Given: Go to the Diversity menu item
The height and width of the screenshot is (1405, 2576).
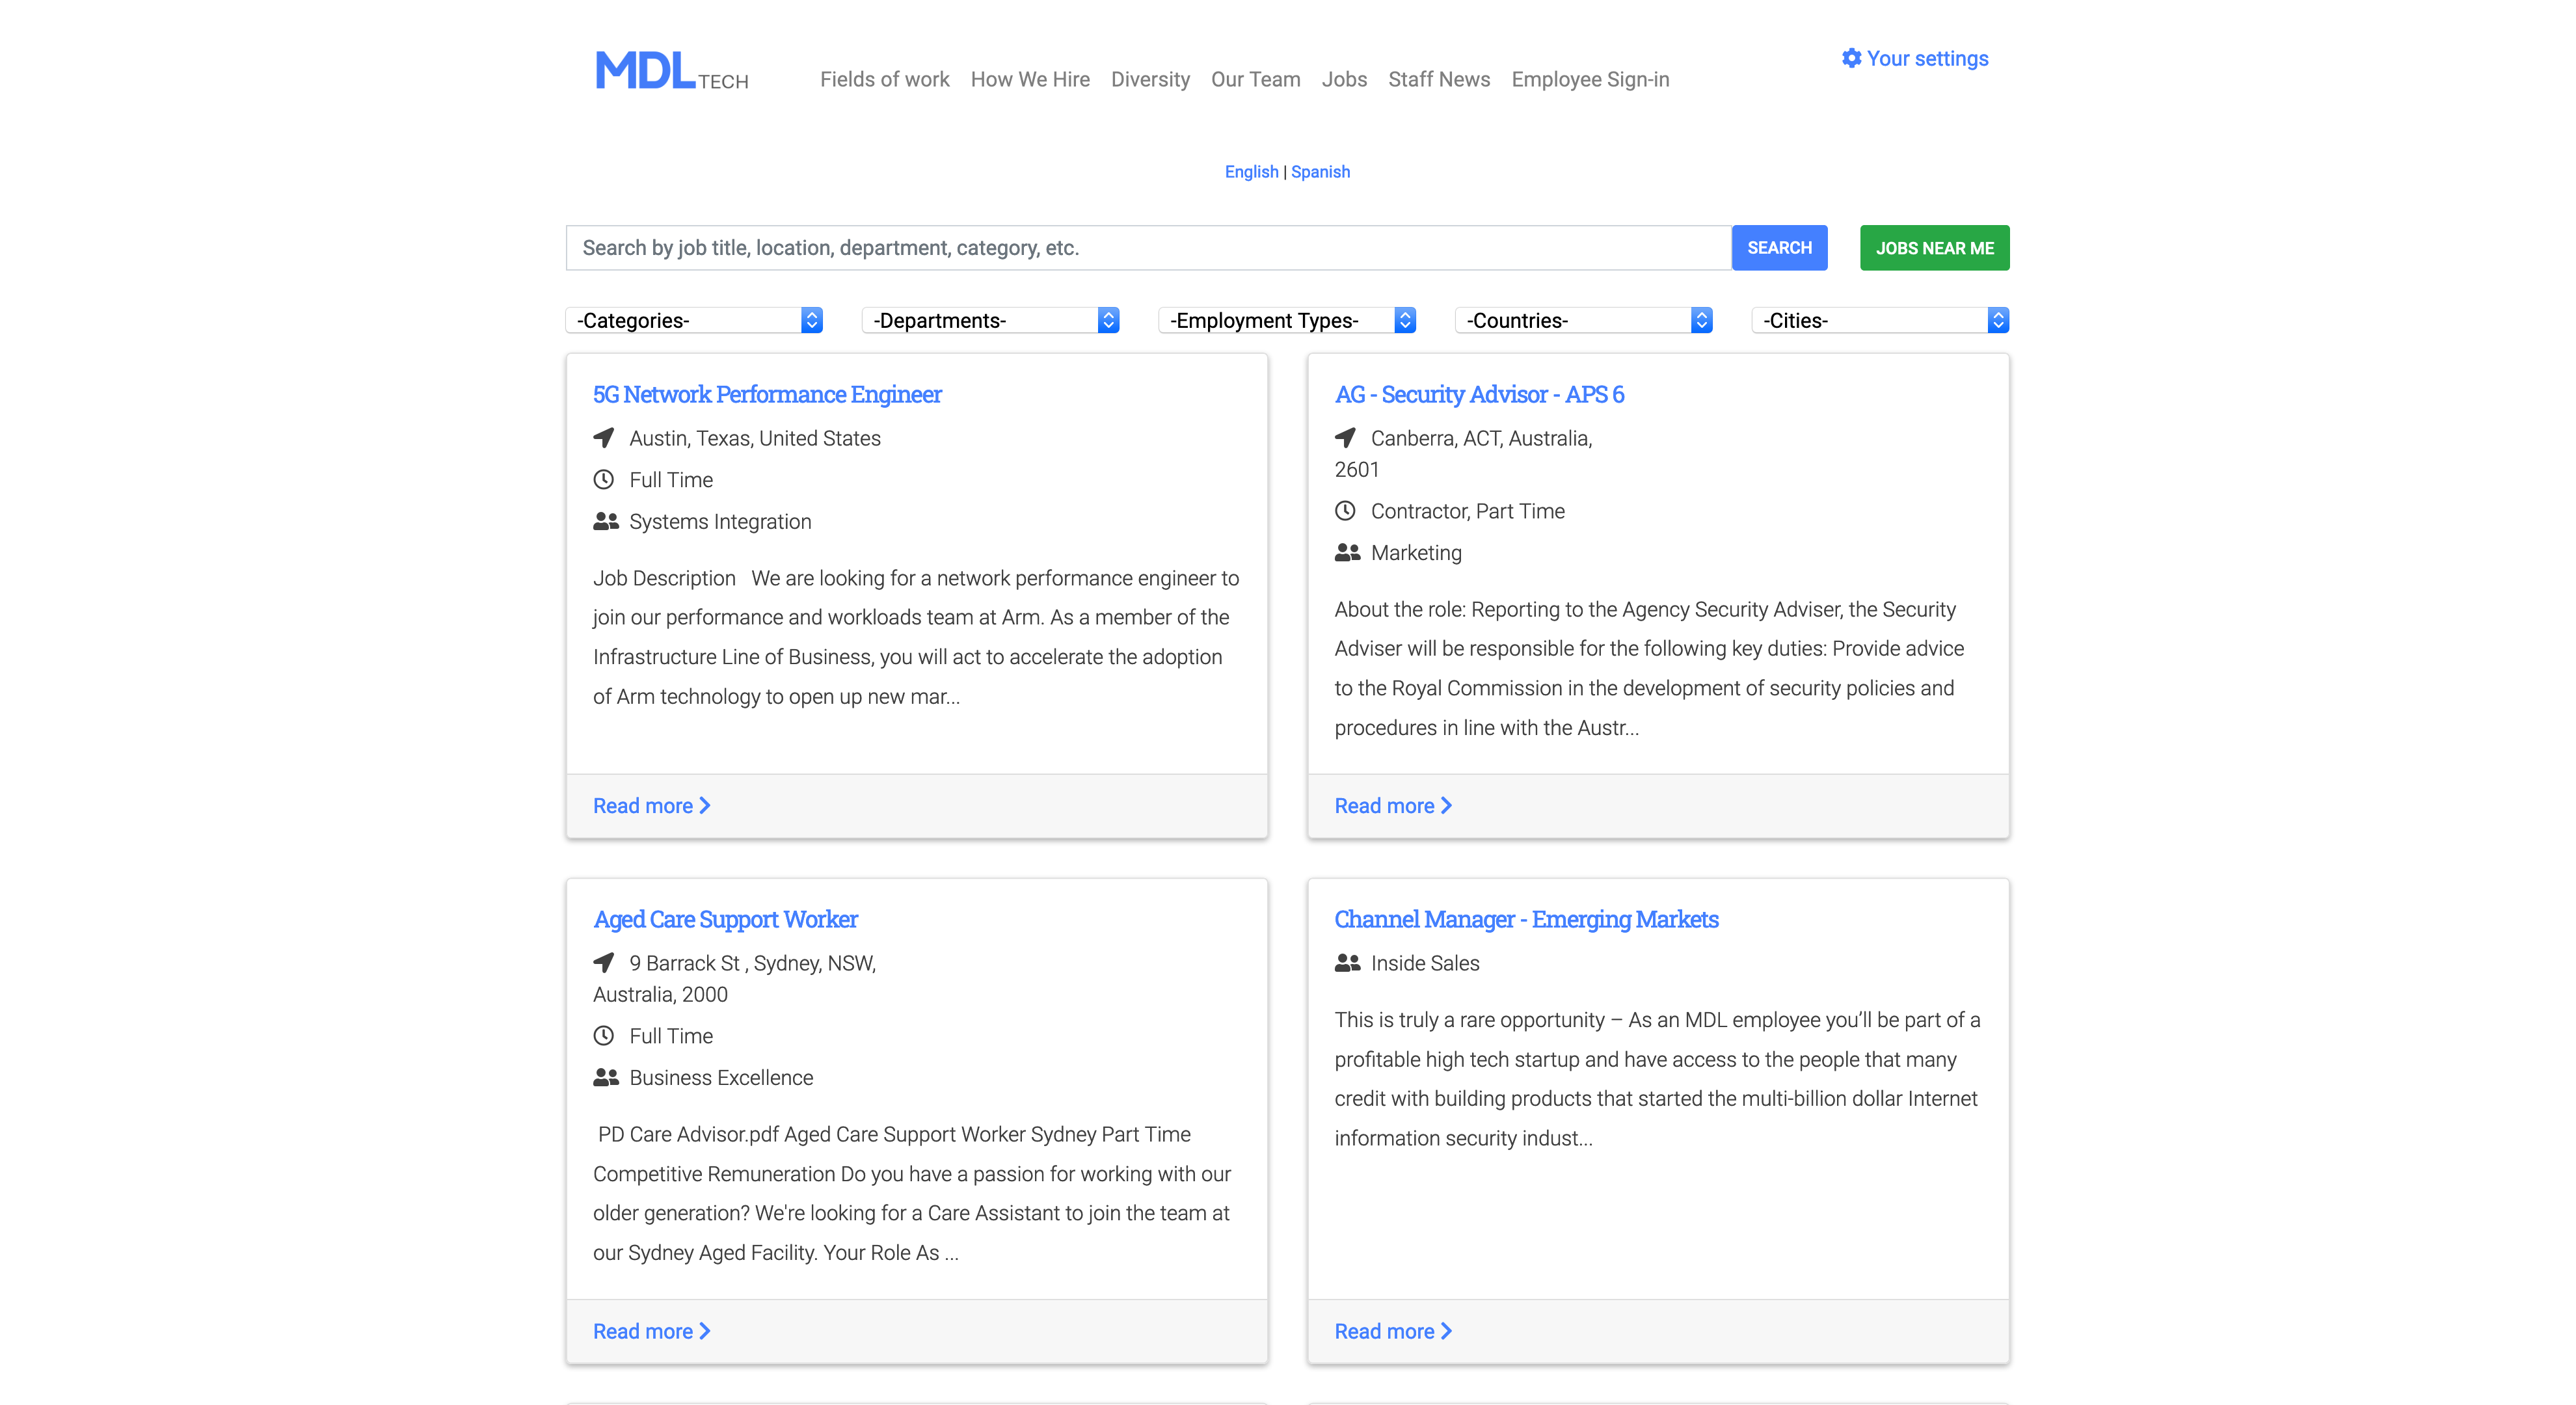Looking at the screenshot, I should click(x=1150, y=79).
